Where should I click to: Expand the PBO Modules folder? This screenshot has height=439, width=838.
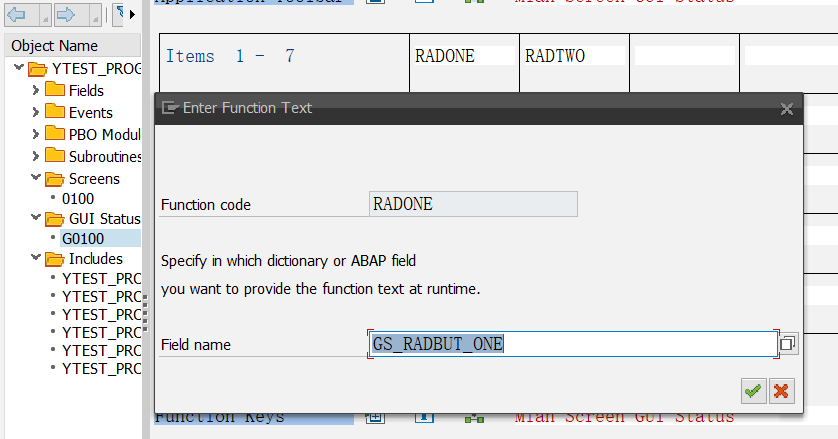pyautogui.click(x=36, y=135)
